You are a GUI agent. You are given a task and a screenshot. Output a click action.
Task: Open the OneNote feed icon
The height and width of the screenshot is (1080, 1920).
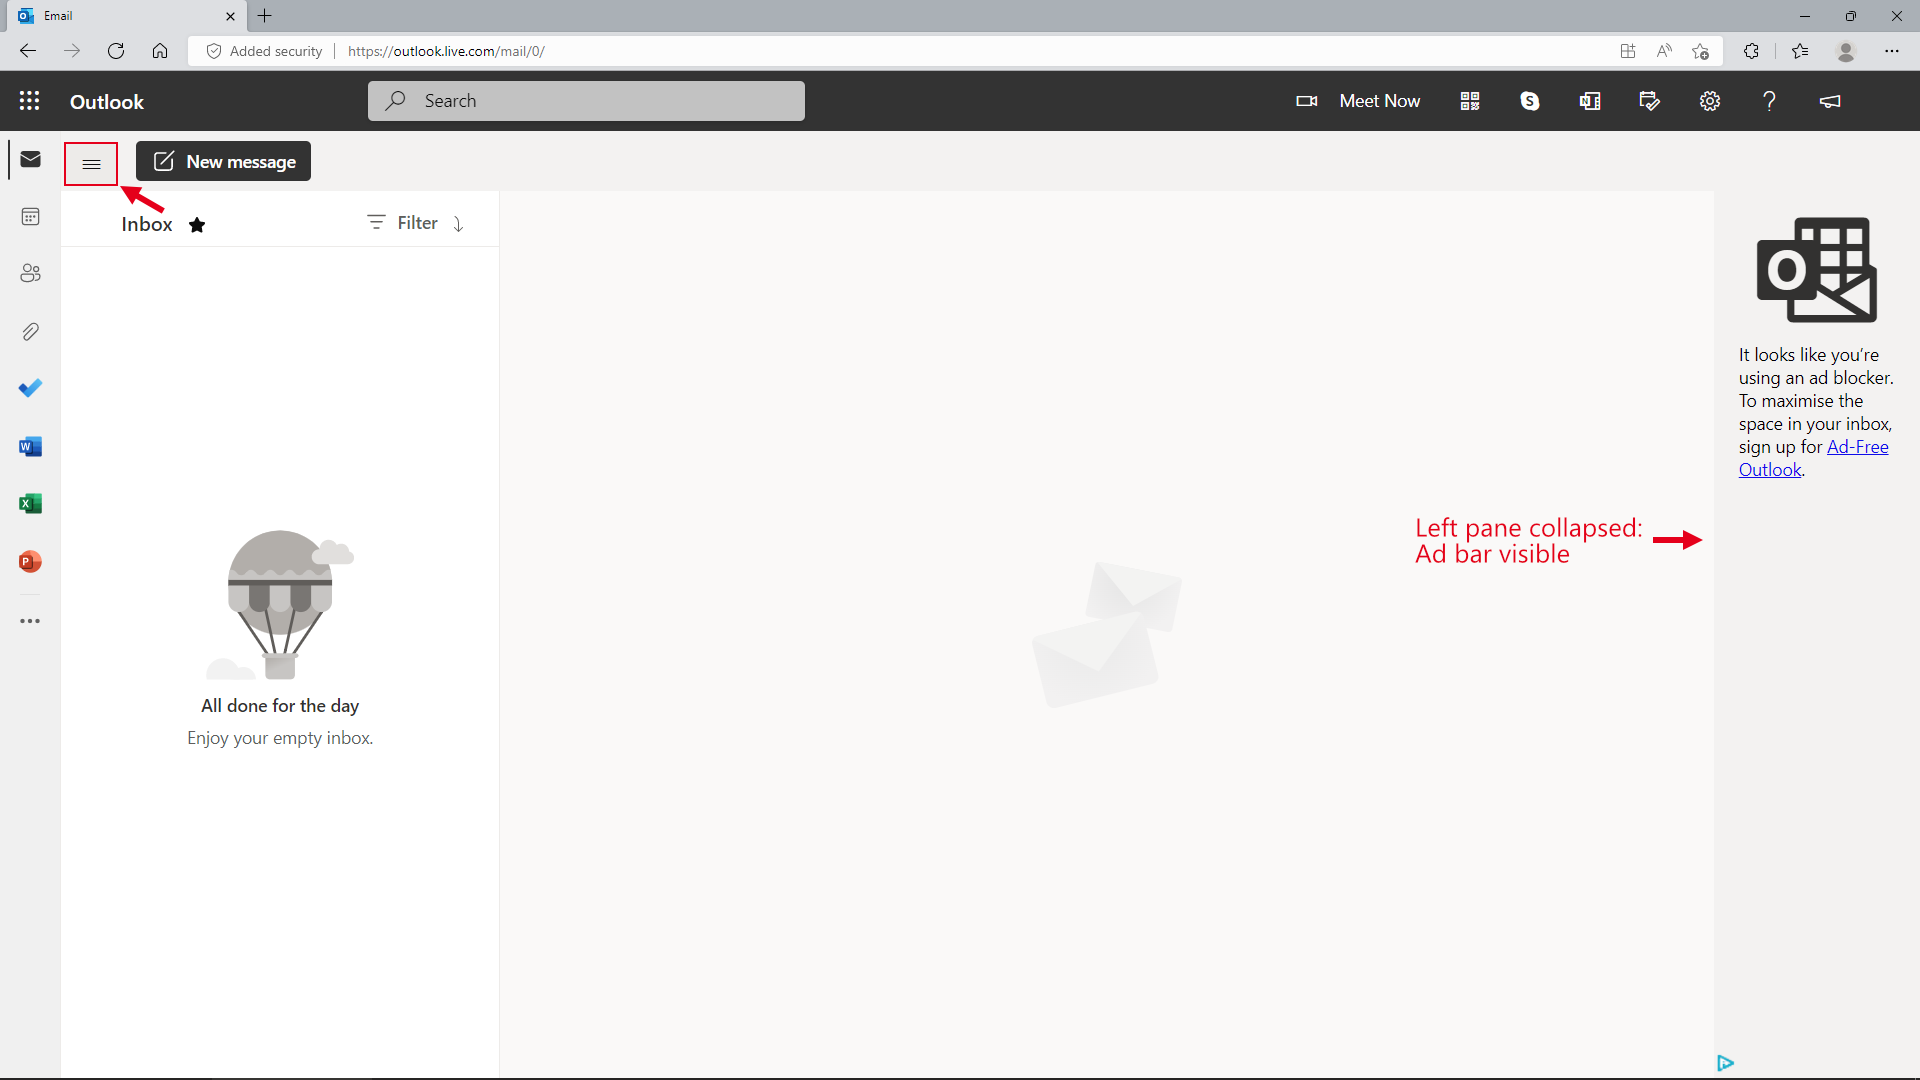tap(1589, 100)
